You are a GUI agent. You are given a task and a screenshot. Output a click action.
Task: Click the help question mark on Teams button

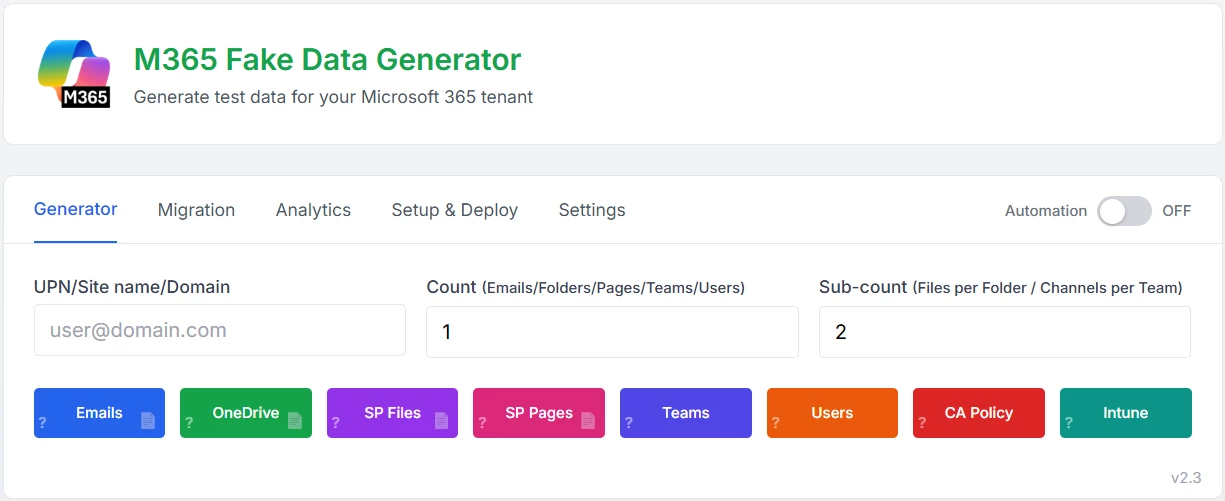pyautogui.click(x=629, y=423)
